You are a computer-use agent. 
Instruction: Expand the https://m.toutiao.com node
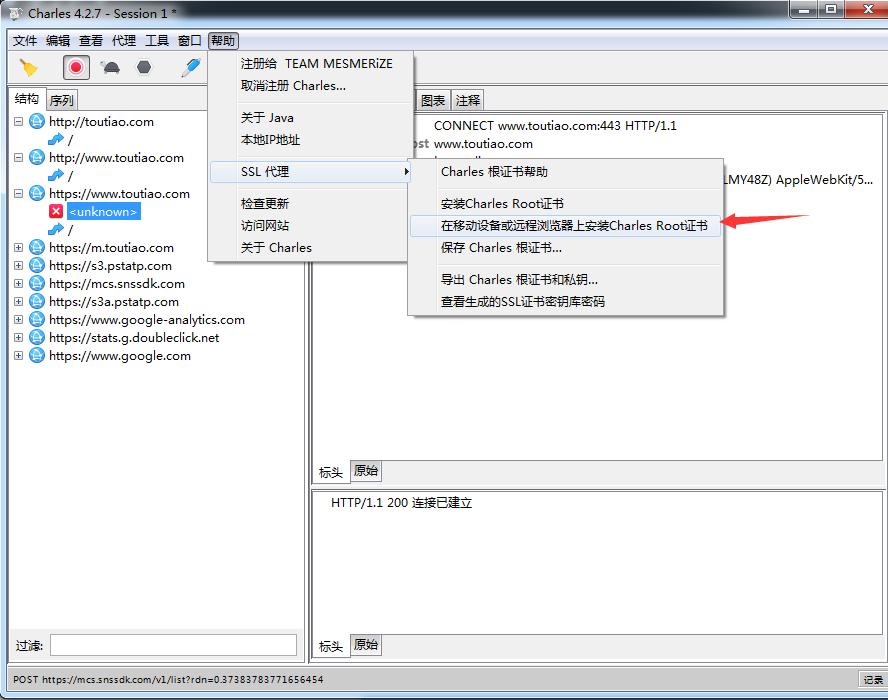point(19,247)
